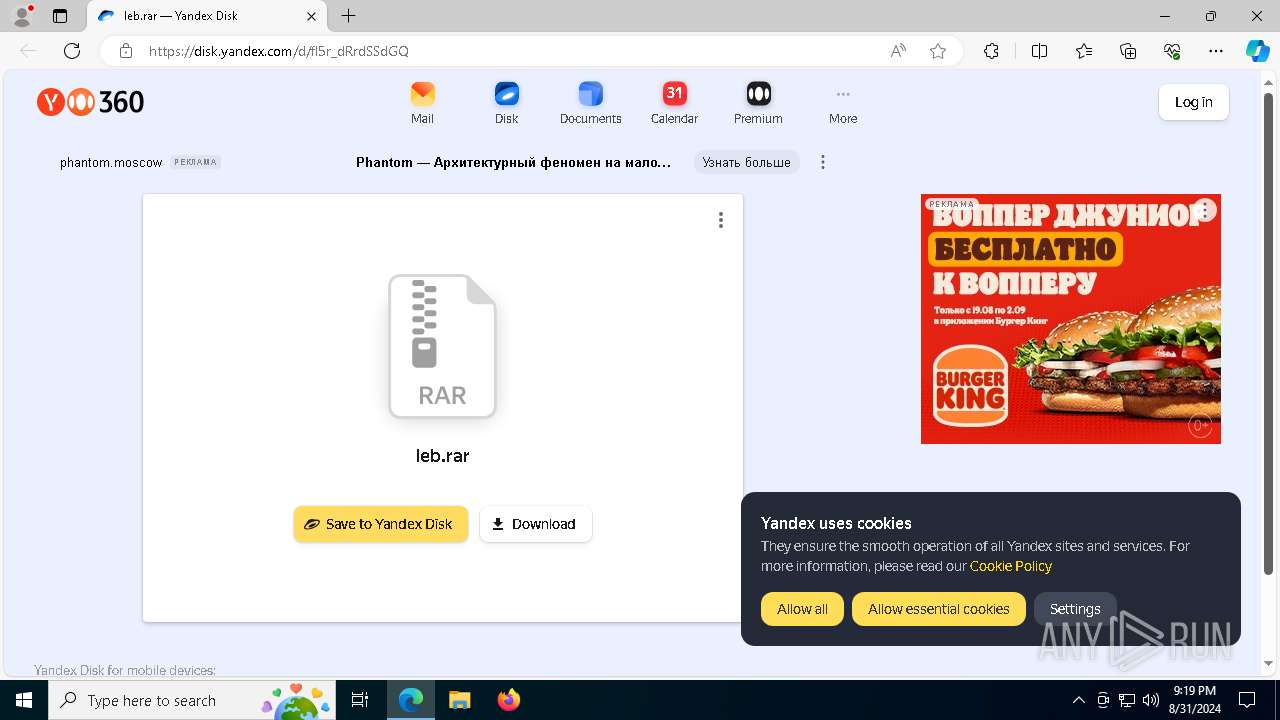Open the browser profile icon
The width and height of the screenshot is (1280, 720).
click(x=22, y=16)
